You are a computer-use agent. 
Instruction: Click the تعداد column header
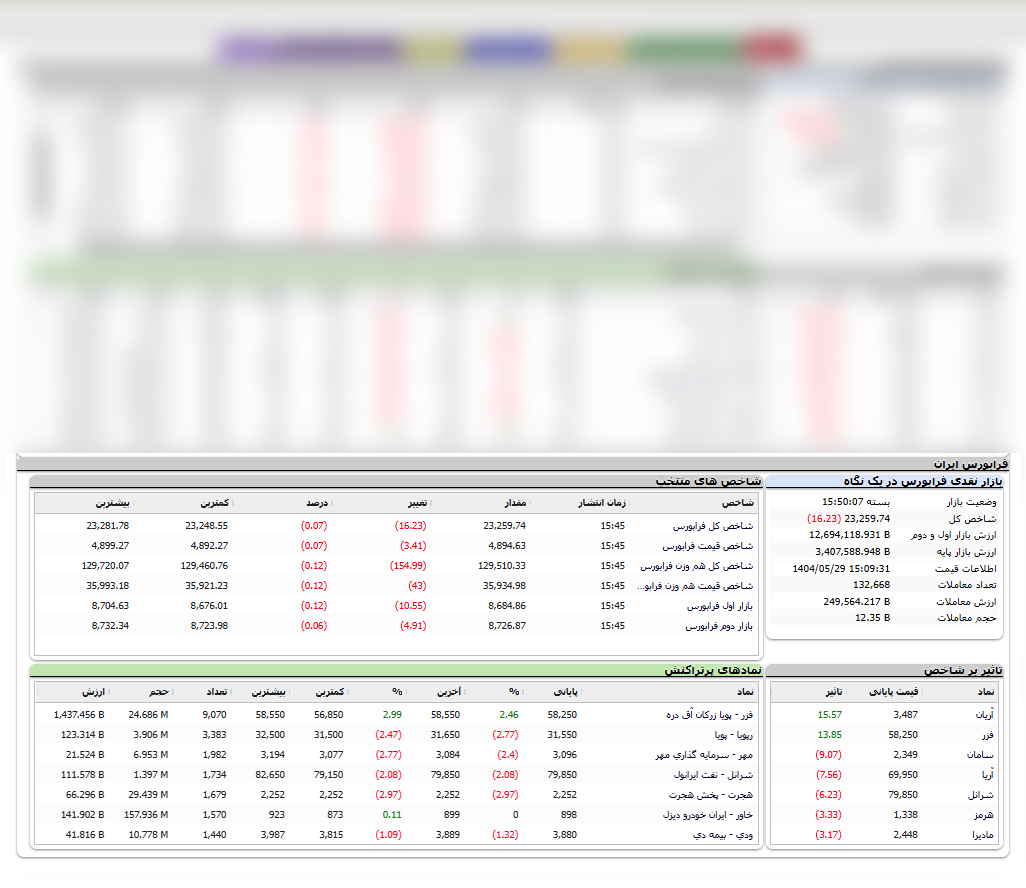tap(215, 691)
